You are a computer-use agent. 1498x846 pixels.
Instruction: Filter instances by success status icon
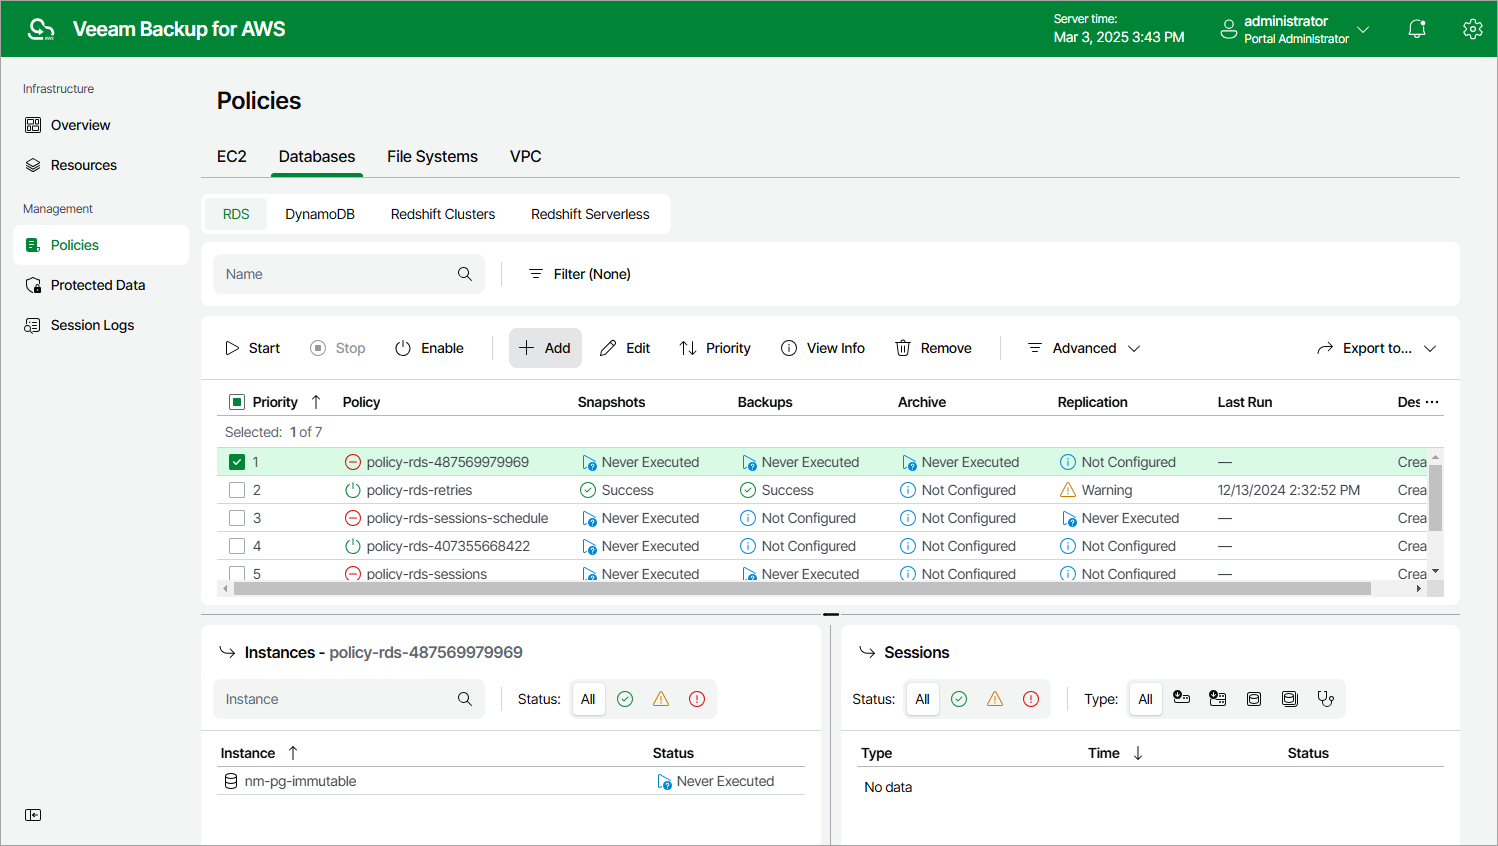pyautogui.click(x=625, y=699)
